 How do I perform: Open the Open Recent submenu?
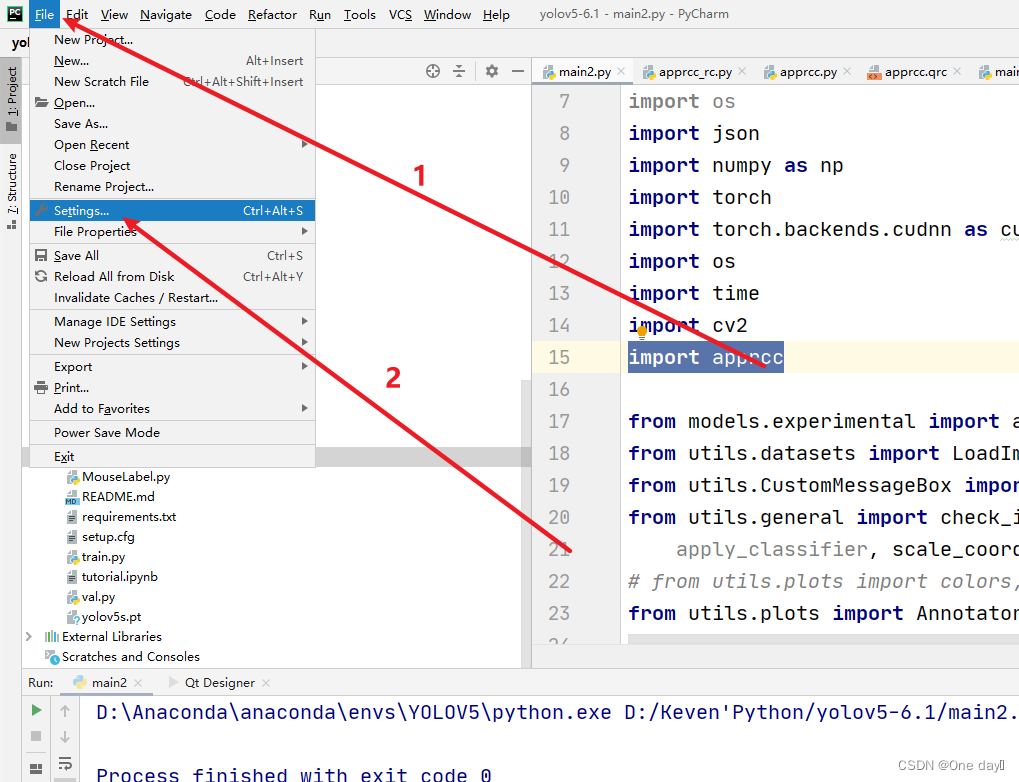click(x=93, y=144)
